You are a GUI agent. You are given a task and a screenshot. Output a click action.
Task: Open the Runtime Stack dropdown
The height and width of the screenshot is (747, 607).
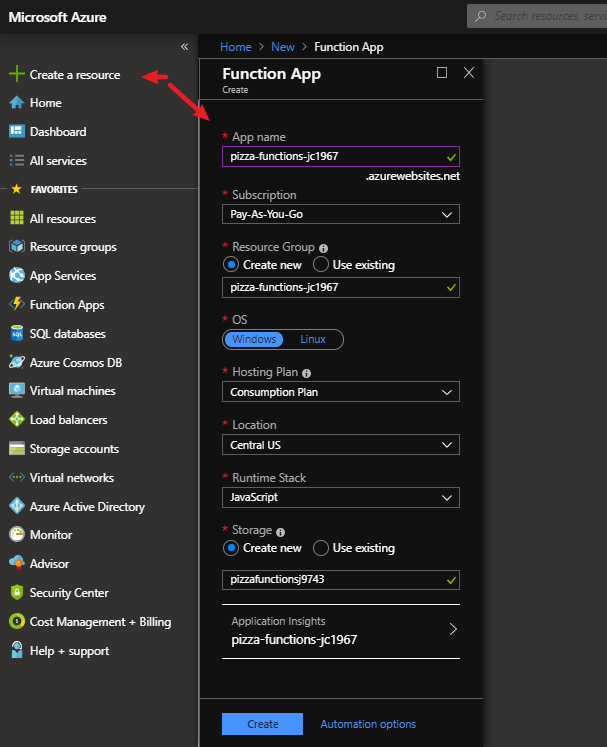coord(341,497)
